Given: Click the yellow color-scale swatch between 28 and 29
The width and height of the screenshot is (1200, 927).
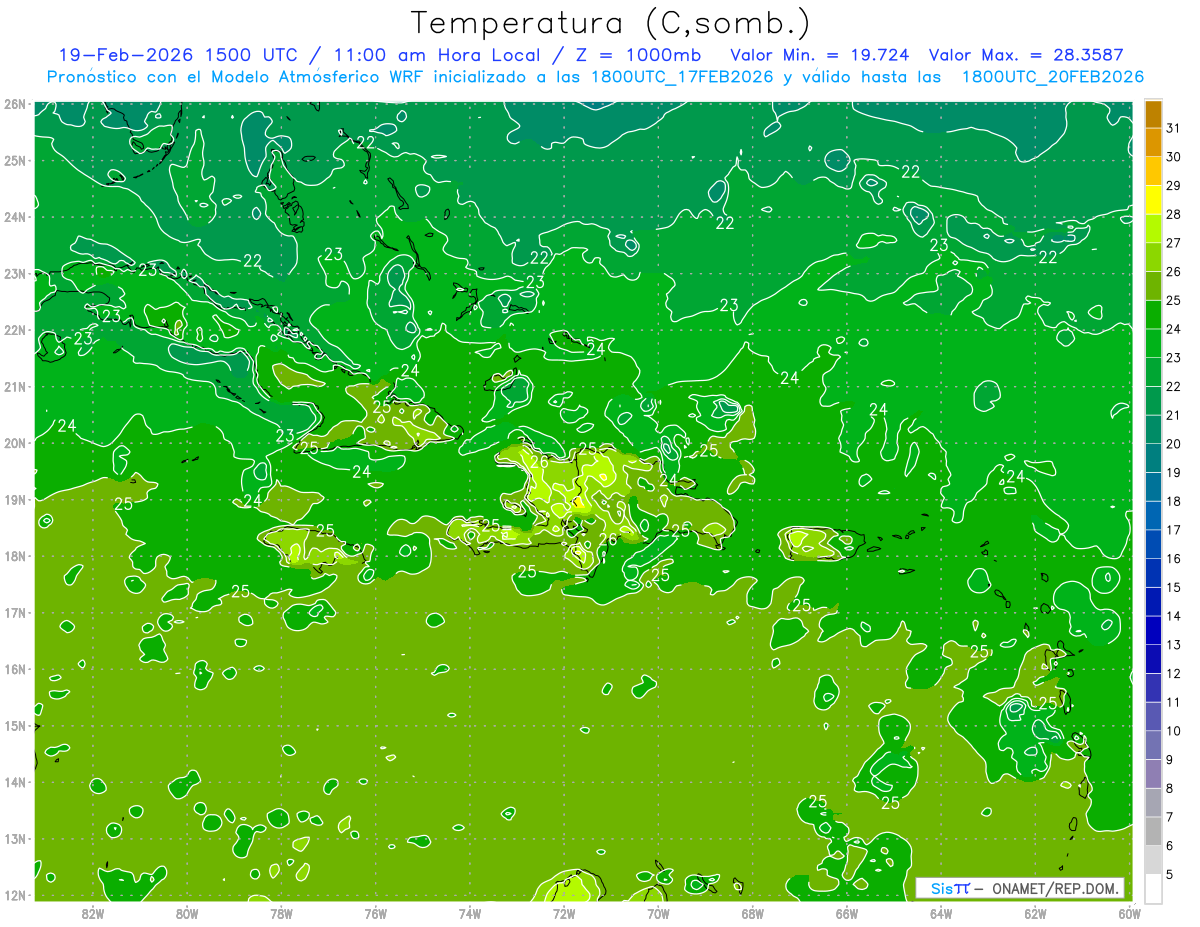Looking at the screenshot, I should [x=1153, y=200].
